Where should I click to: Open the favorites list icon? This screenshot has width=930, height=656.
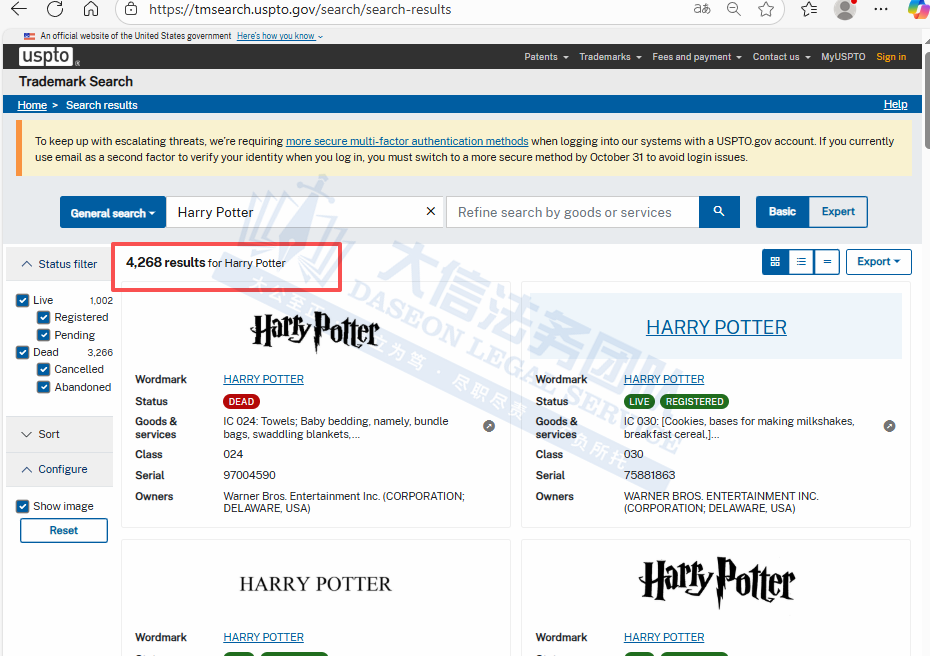pyautogui.click(x=809, y=9)
